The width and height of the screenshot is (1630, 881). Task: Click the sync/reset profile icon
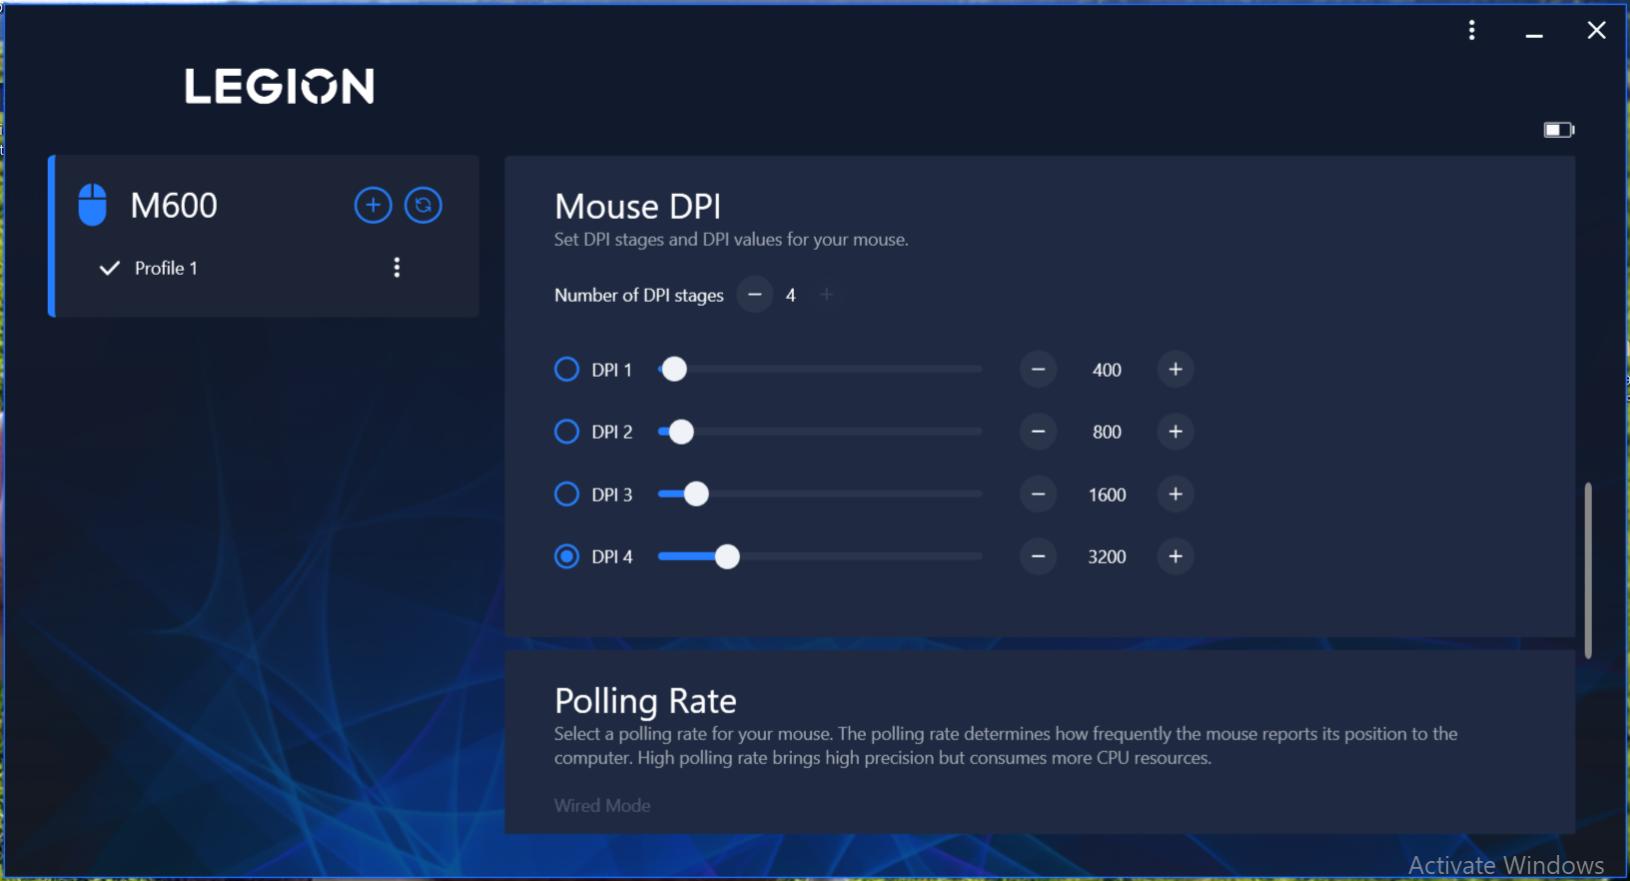pos(423,205)
